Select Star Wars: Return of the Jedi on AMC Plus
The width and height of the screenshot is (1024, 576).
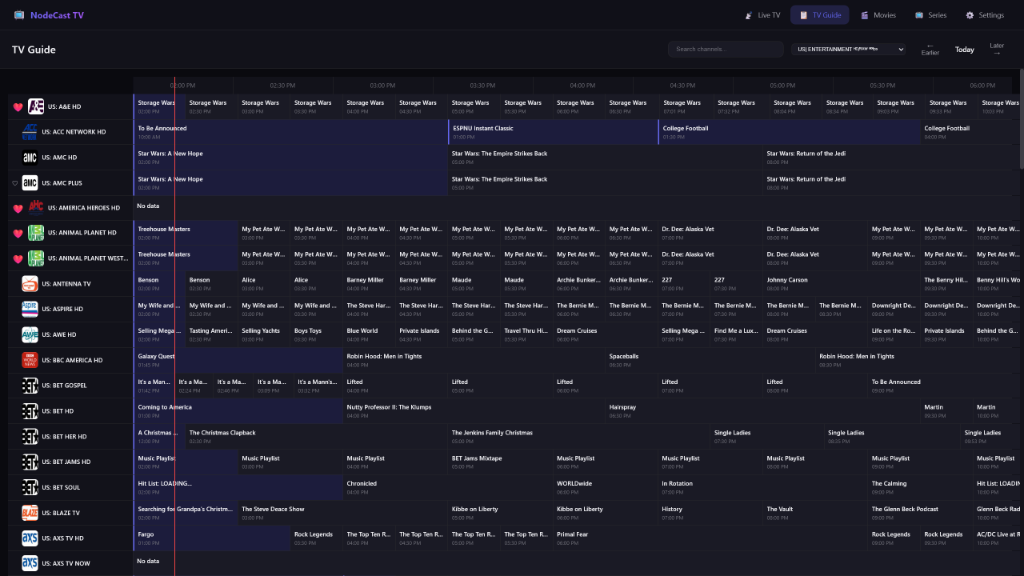(x=893, y=183)
